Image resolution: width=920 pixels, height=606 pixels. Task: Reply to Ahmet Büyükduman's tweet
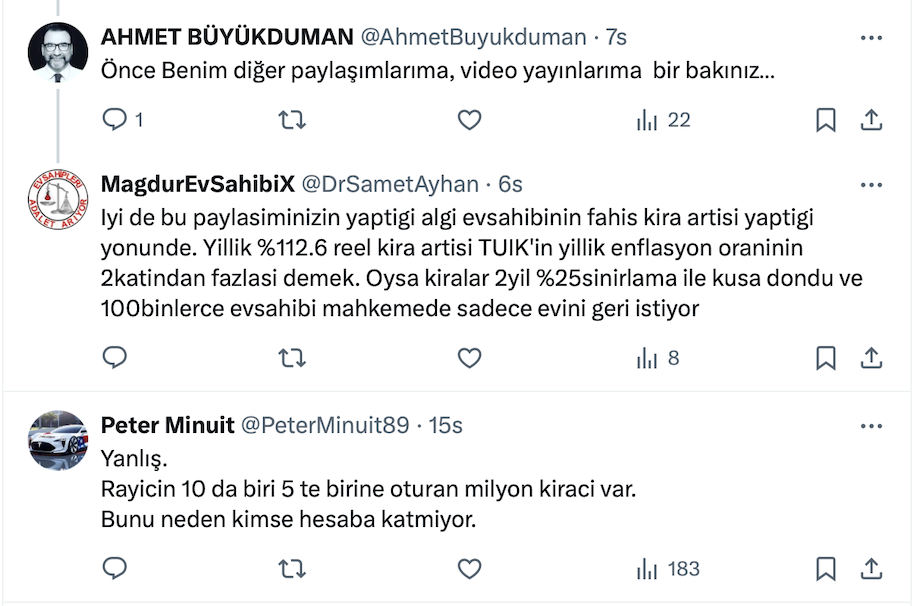(116, 121)
